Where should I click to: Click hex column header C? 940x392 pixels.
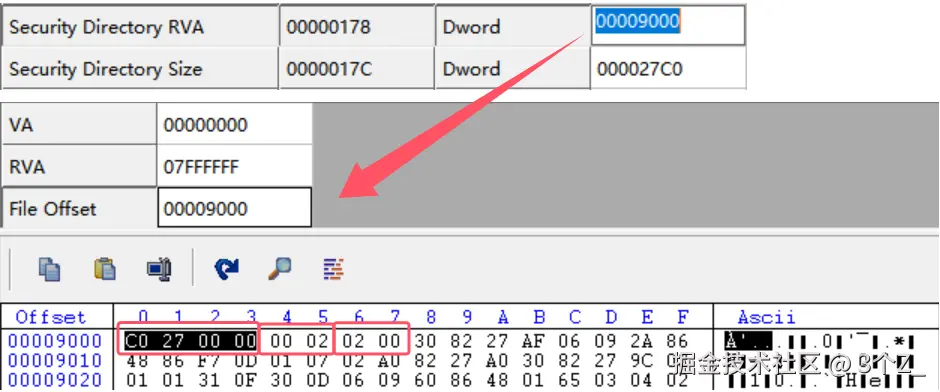575,316
